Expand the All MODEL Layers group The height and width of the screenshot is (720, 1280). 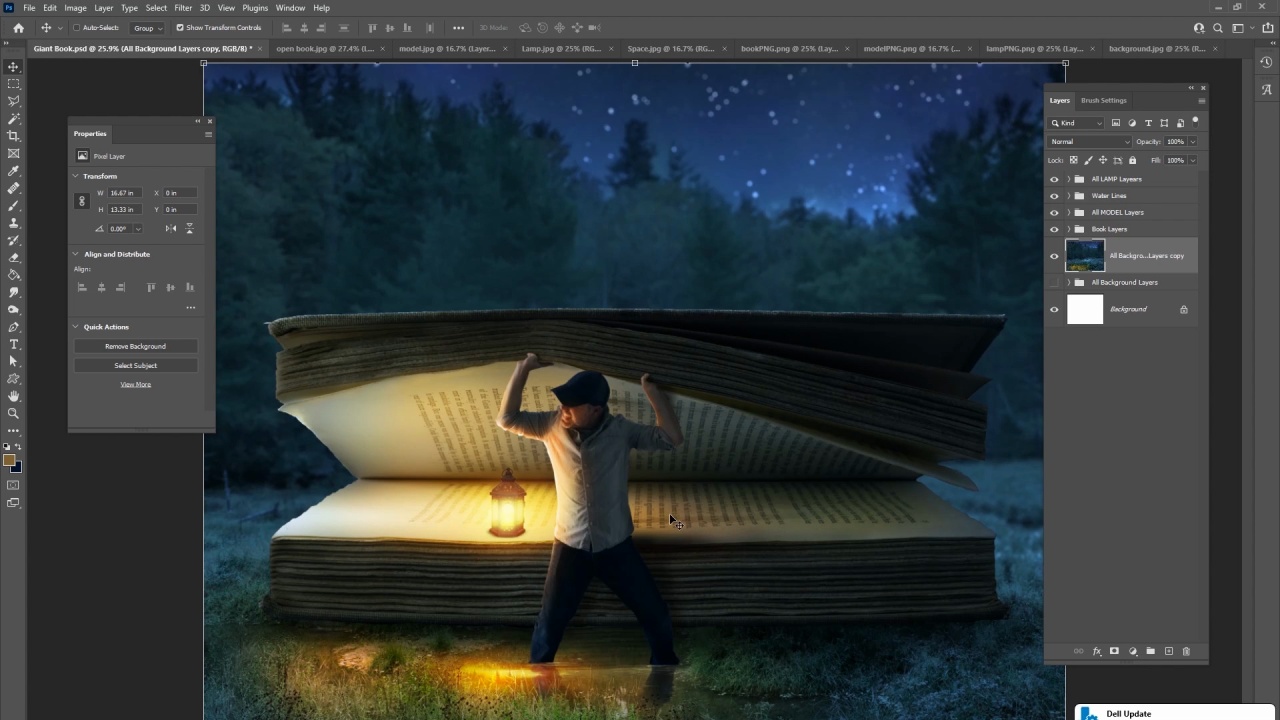1068,213
